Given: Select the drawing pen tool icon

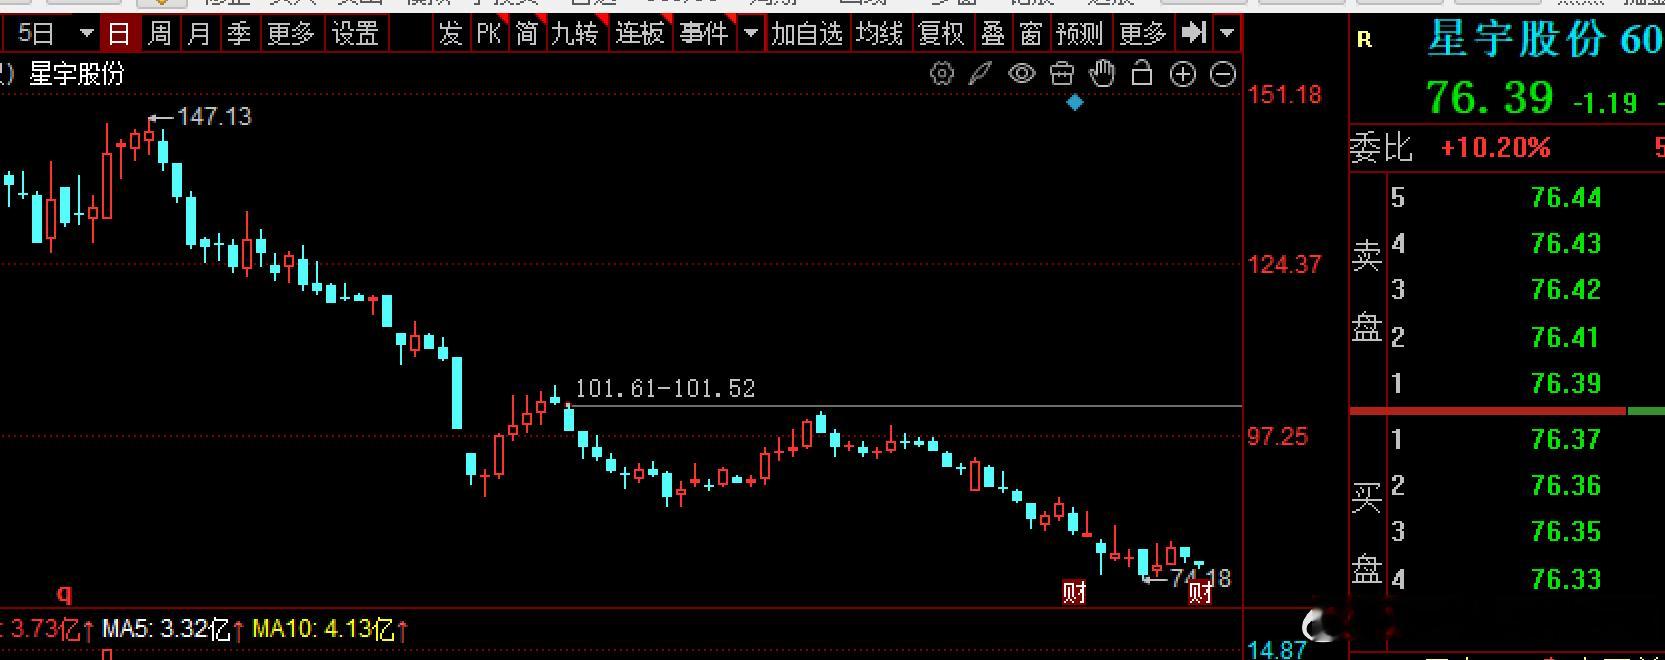Looking at the screenshot, I should (x=981, y=74).
